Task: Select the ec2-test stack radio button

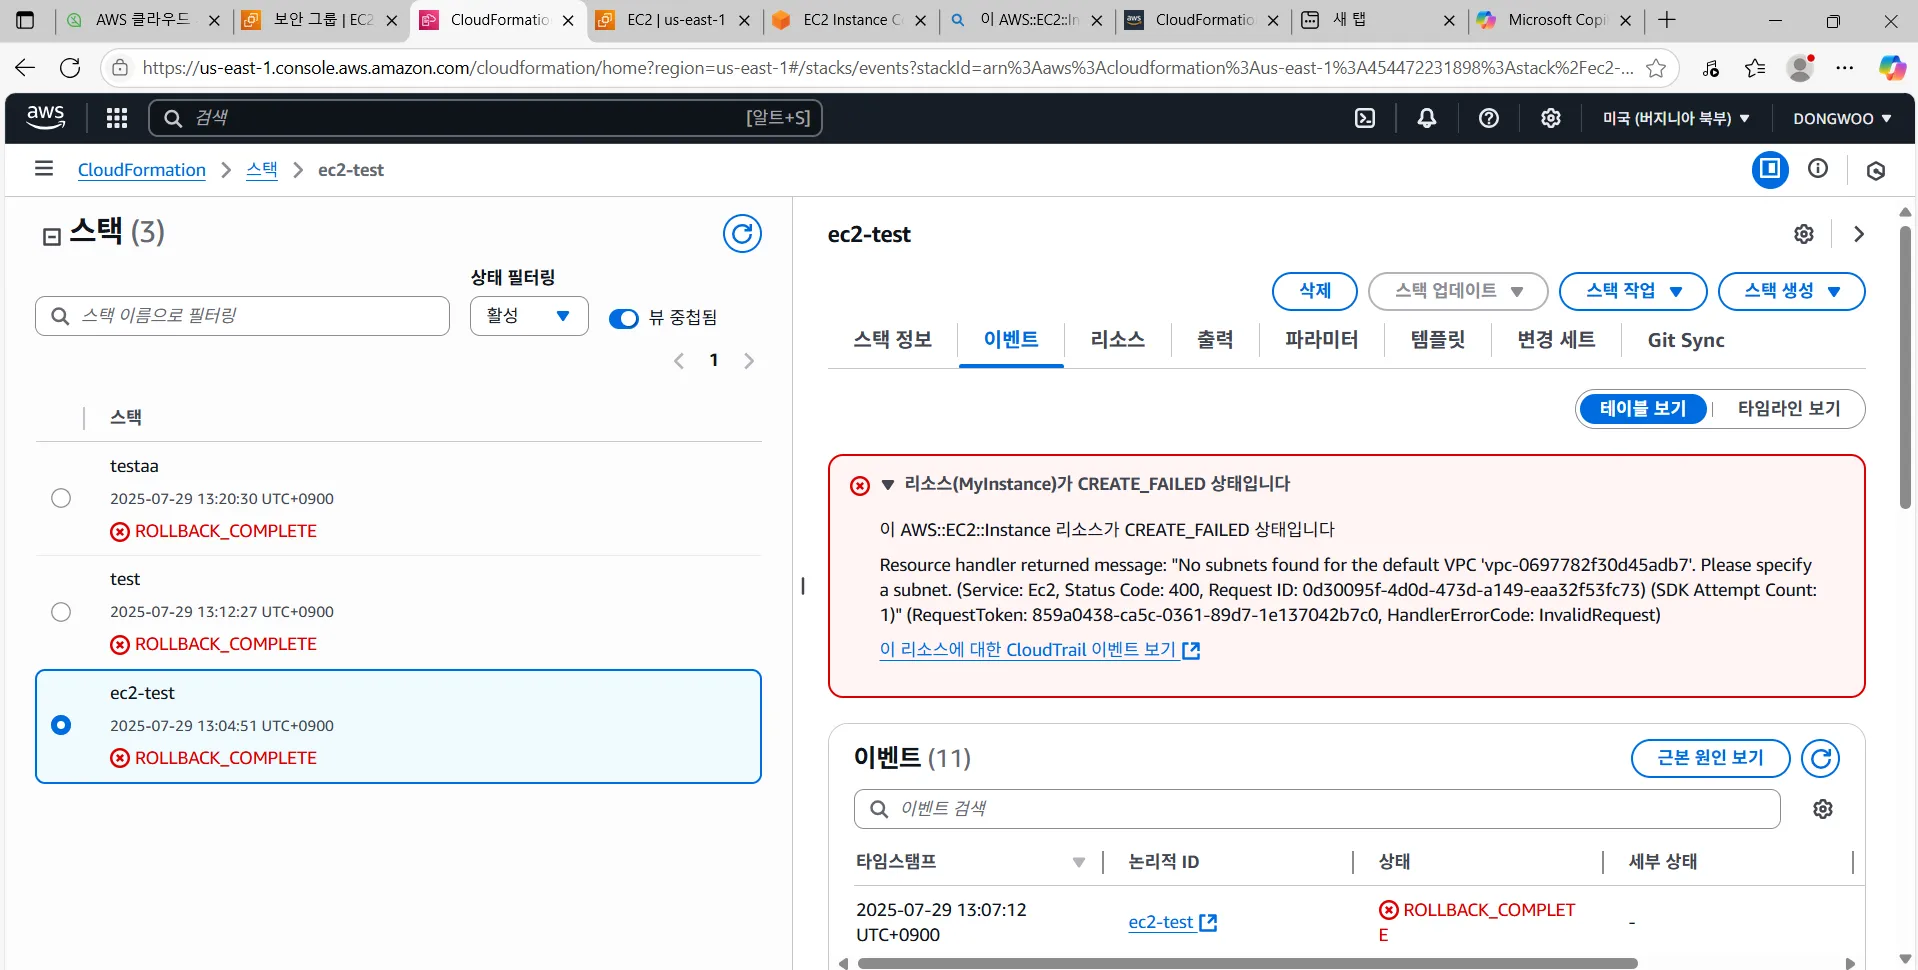Action: coord(61,725)
